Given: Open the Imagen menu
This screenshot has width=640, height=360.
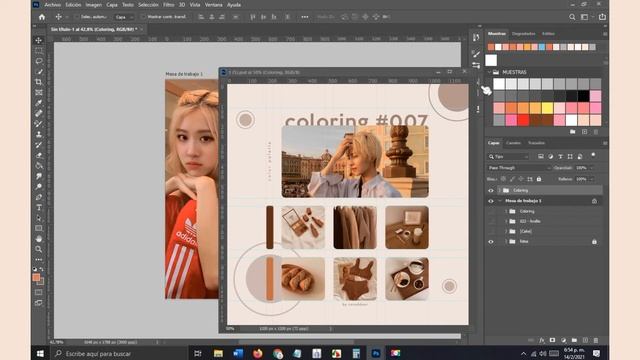Looking at the screenshot, I should [x=93, y=5].
